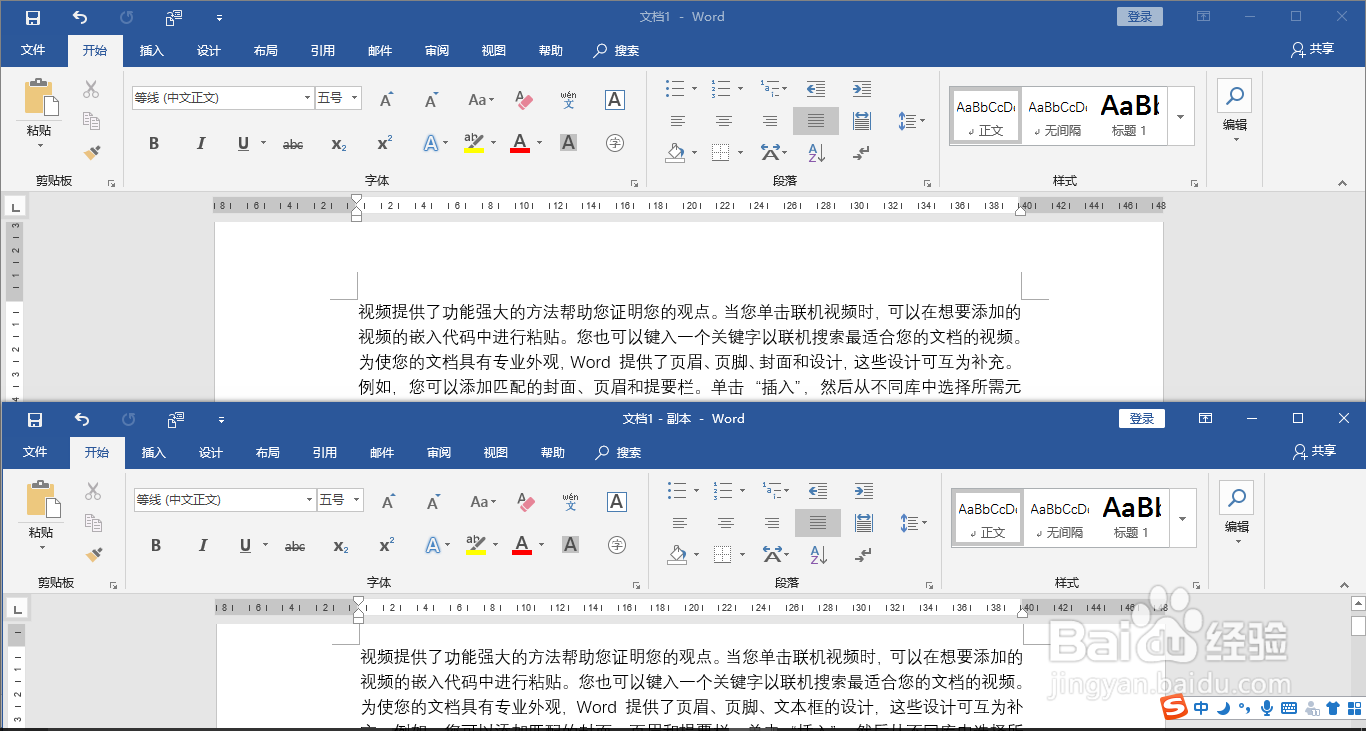Click Ribbon display options icon in 副本 title bar
This screenshot has height=731, width=1366.
[1206, 418]
